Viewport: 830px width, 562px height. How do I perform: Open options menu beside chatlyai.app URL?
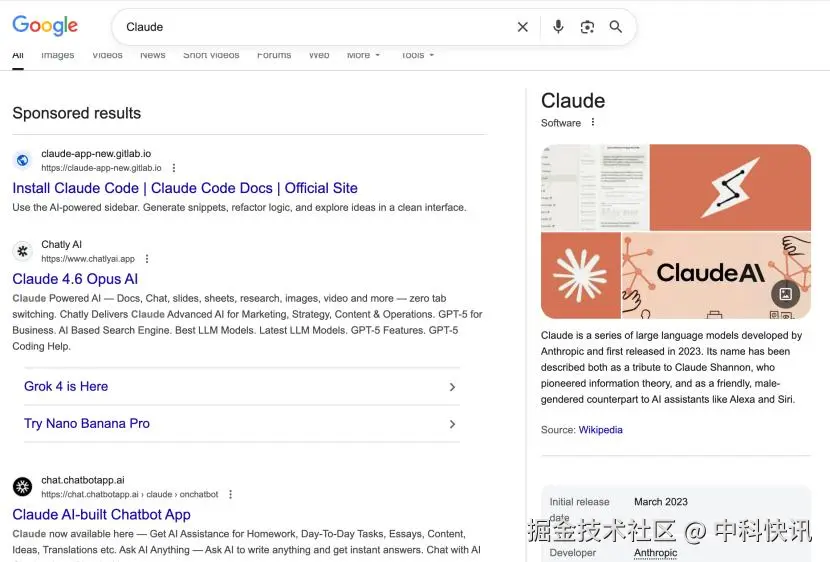click(x=147, y=259)
